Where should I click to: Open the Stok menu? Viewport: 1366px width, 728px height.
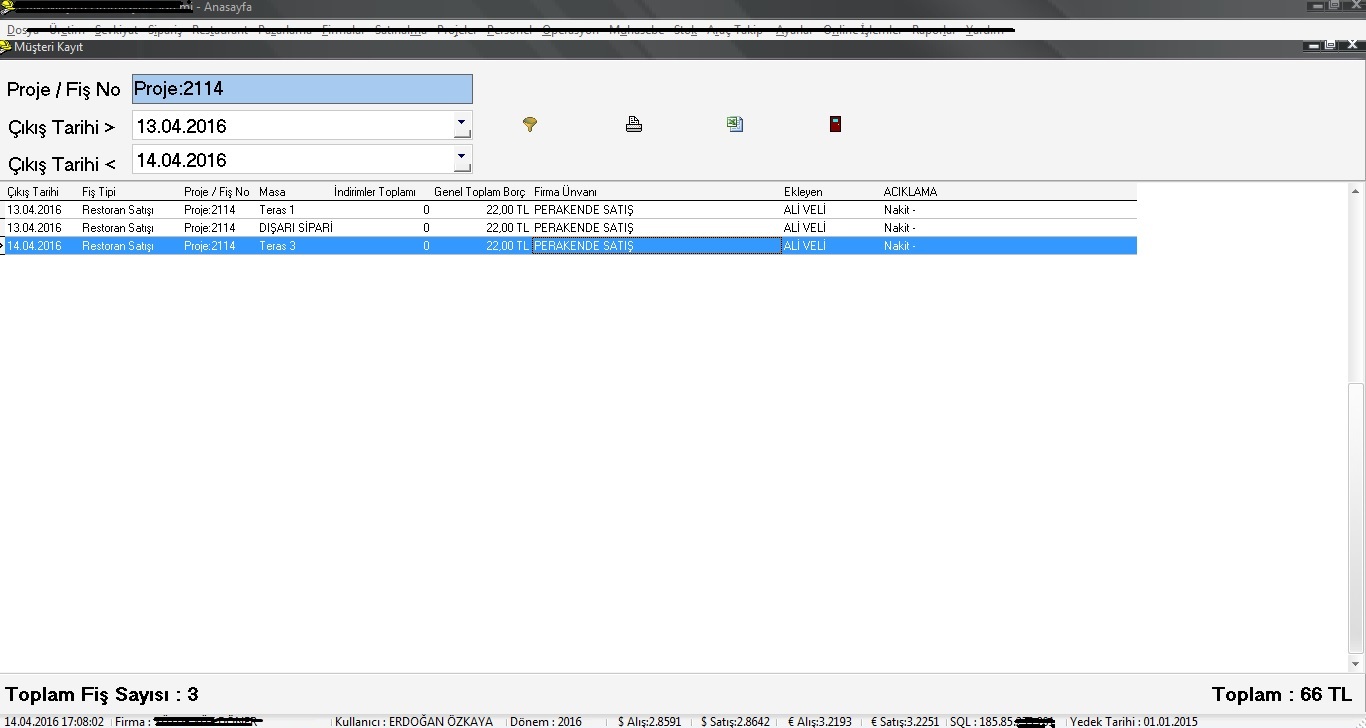(x=685, y=30)
